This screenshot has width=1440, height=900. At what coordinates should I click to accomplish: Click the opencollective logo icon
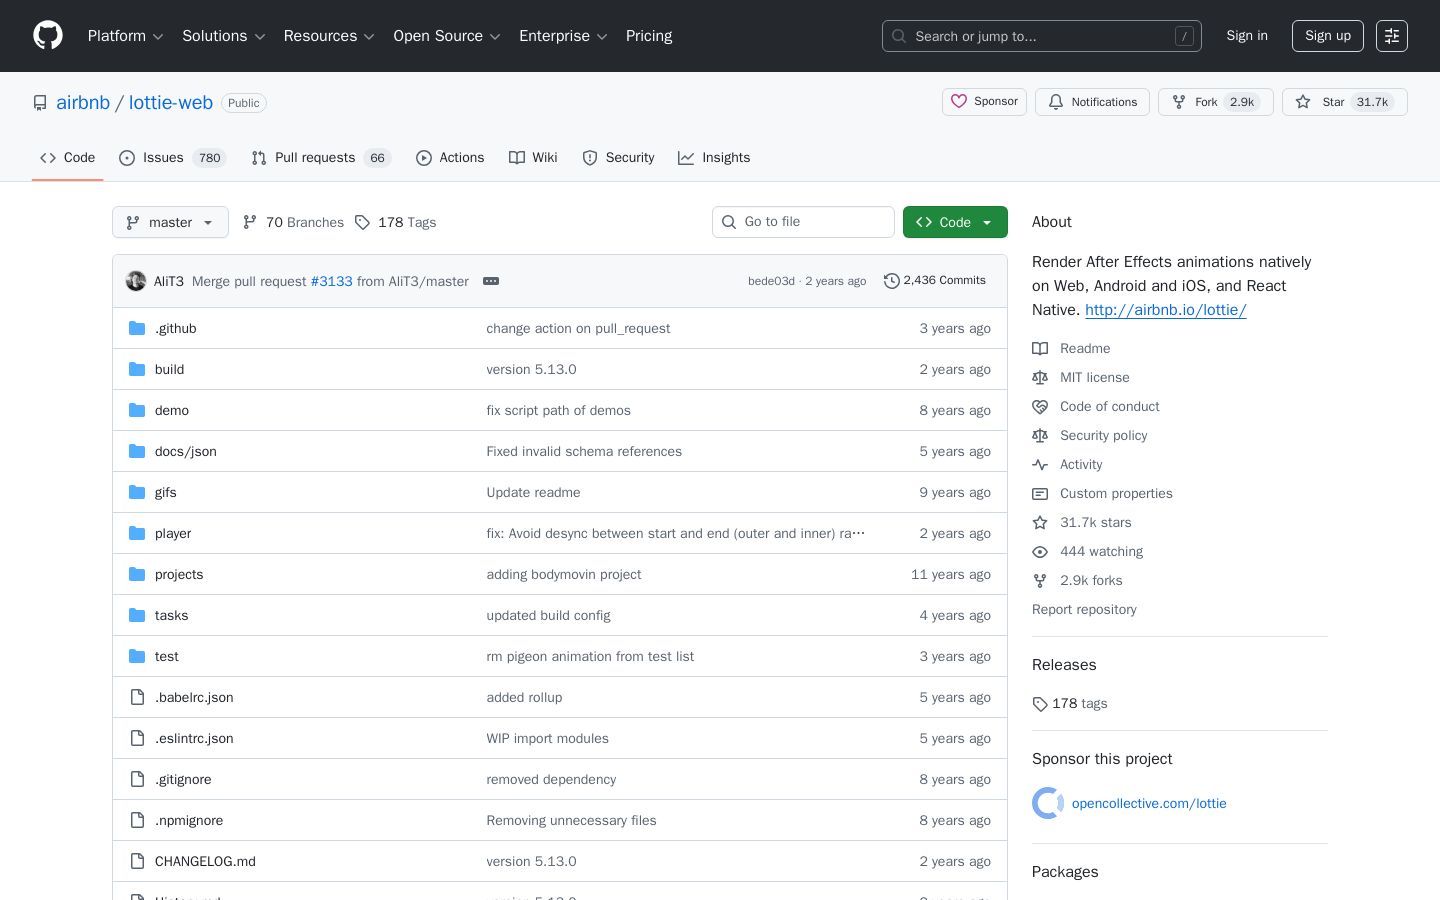pos(1048,803)
